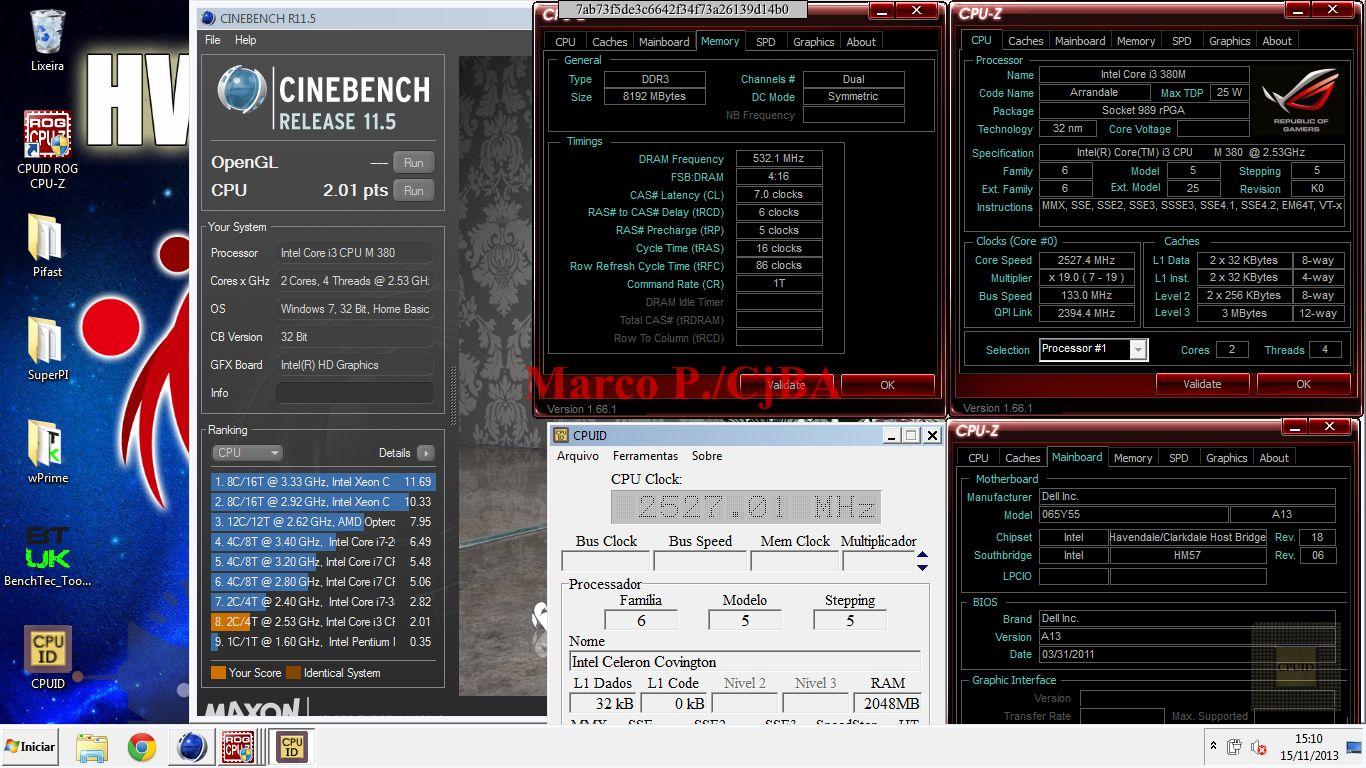Open Caches tab in top-right CPU-Z window

coord(1025,41)
